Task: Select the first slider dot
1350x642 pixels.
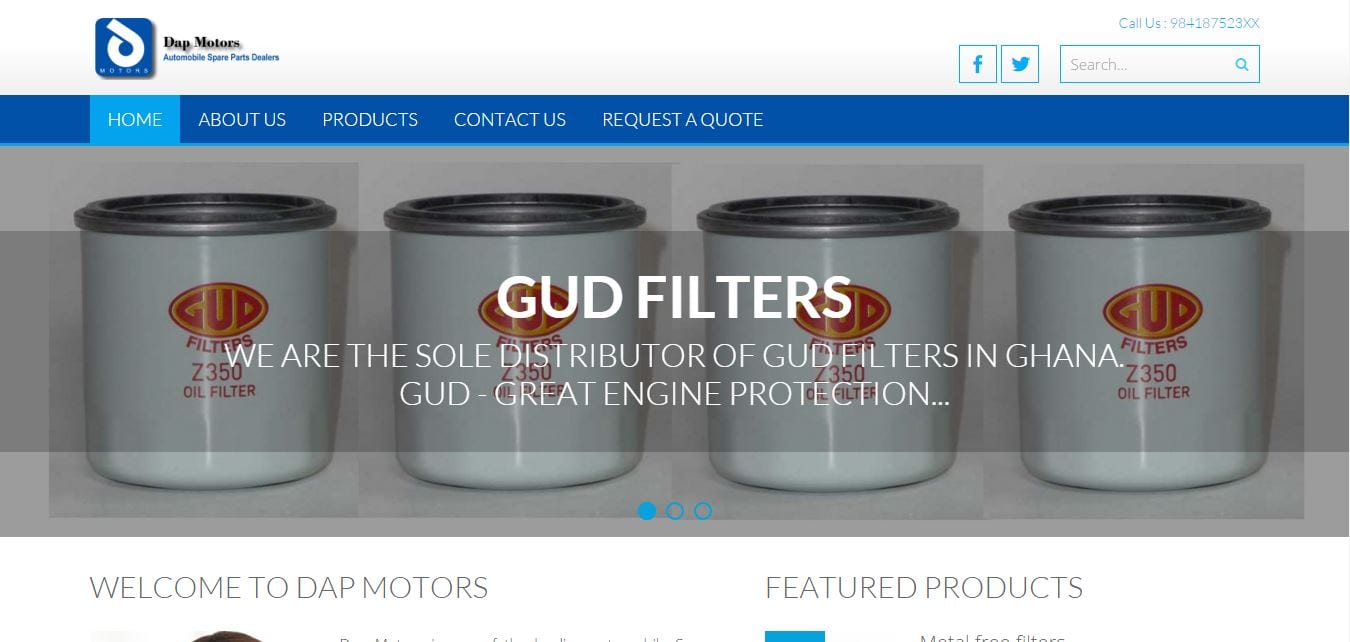Action: click(647, 511)
